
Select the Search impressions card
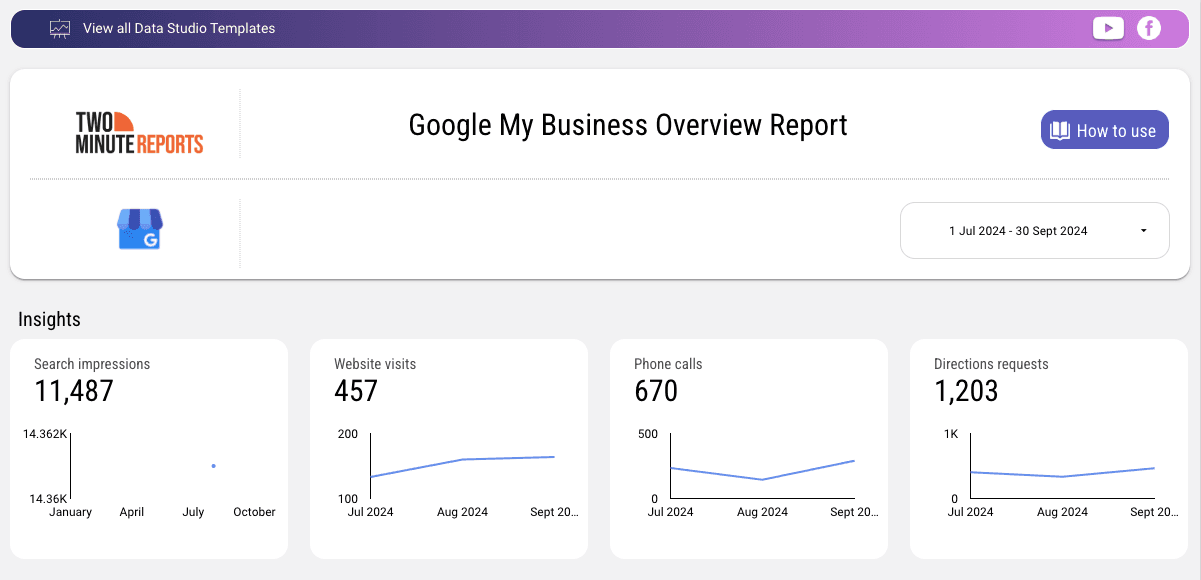click(x=148, y=448)
